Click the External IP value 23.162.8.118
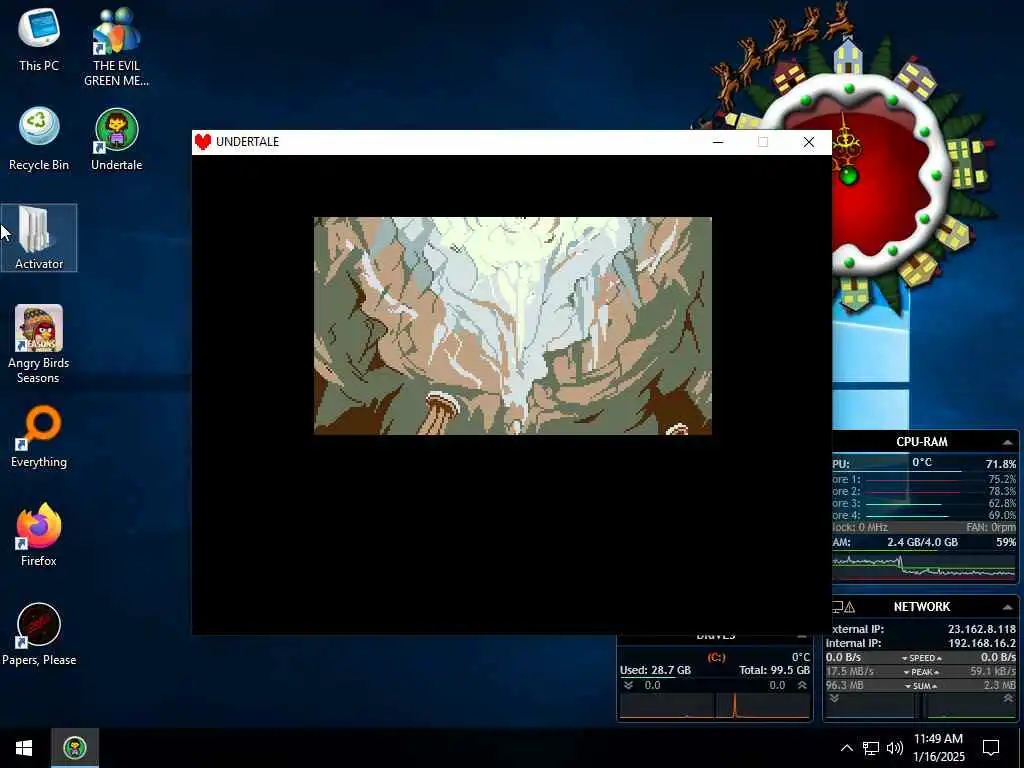The height and width of the screenshot is (768, 1024). tap(982, 629)
